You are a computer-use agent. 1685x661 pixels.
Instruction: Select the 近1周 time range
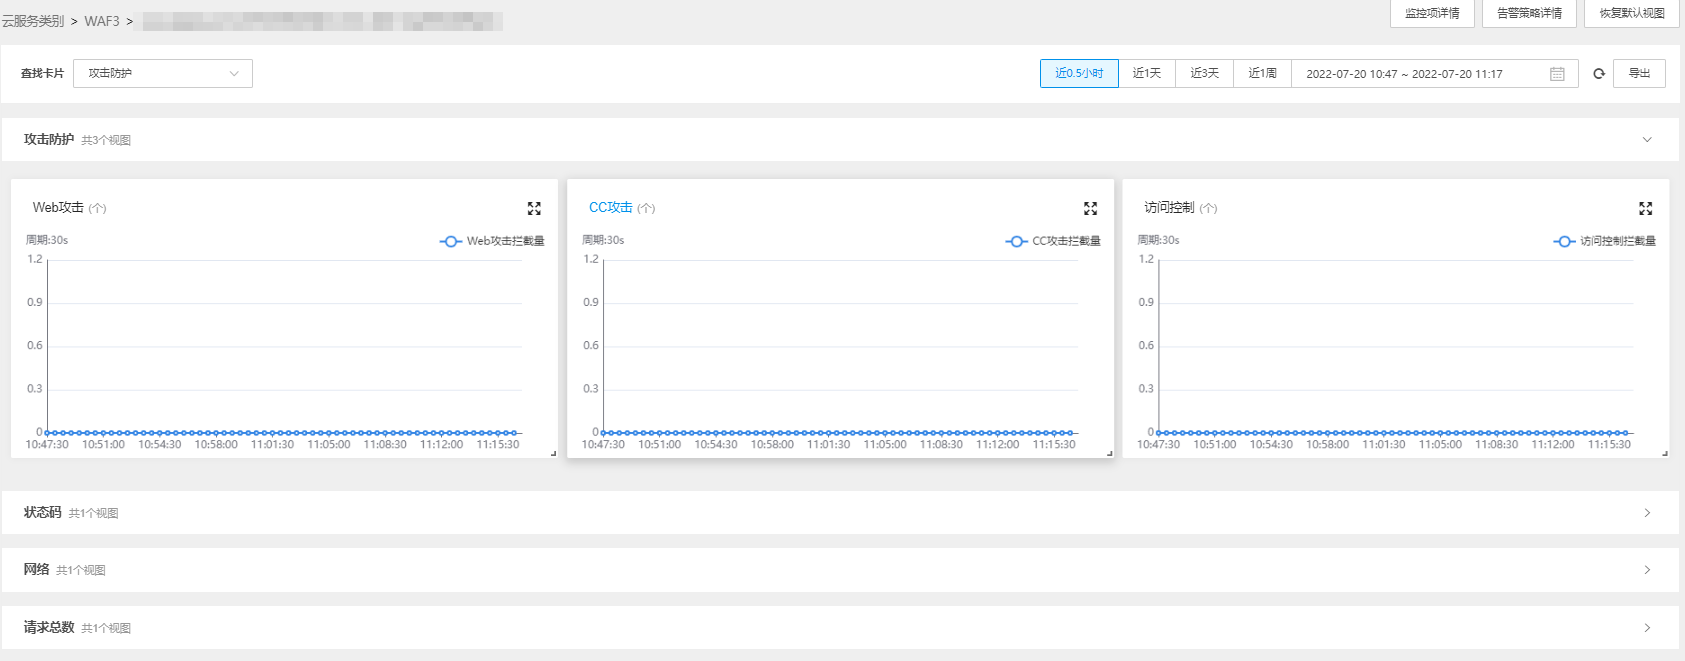pyautogui.click(x=1262, y=73)
